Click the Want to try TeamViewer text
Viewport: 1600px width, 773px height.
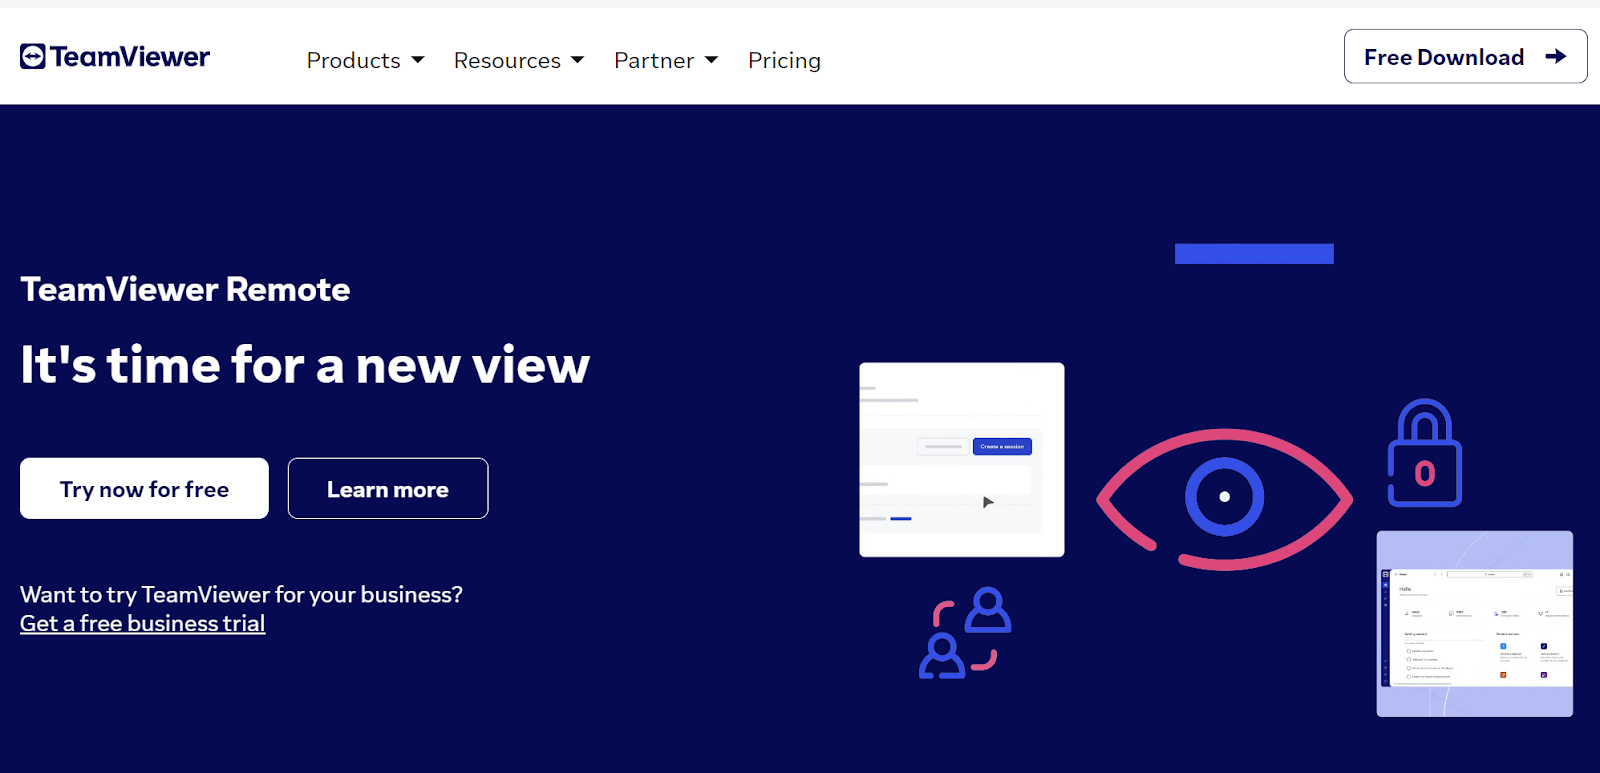tap(241, 594)
